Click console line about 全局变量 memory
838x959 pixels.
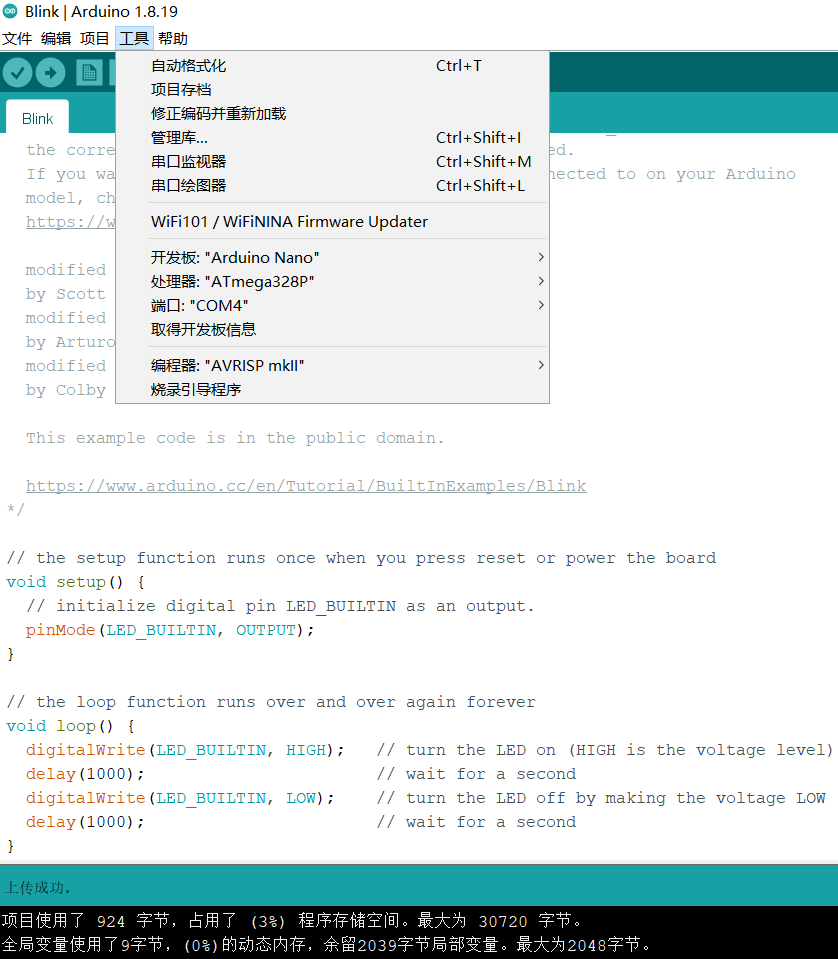(327, 945)
